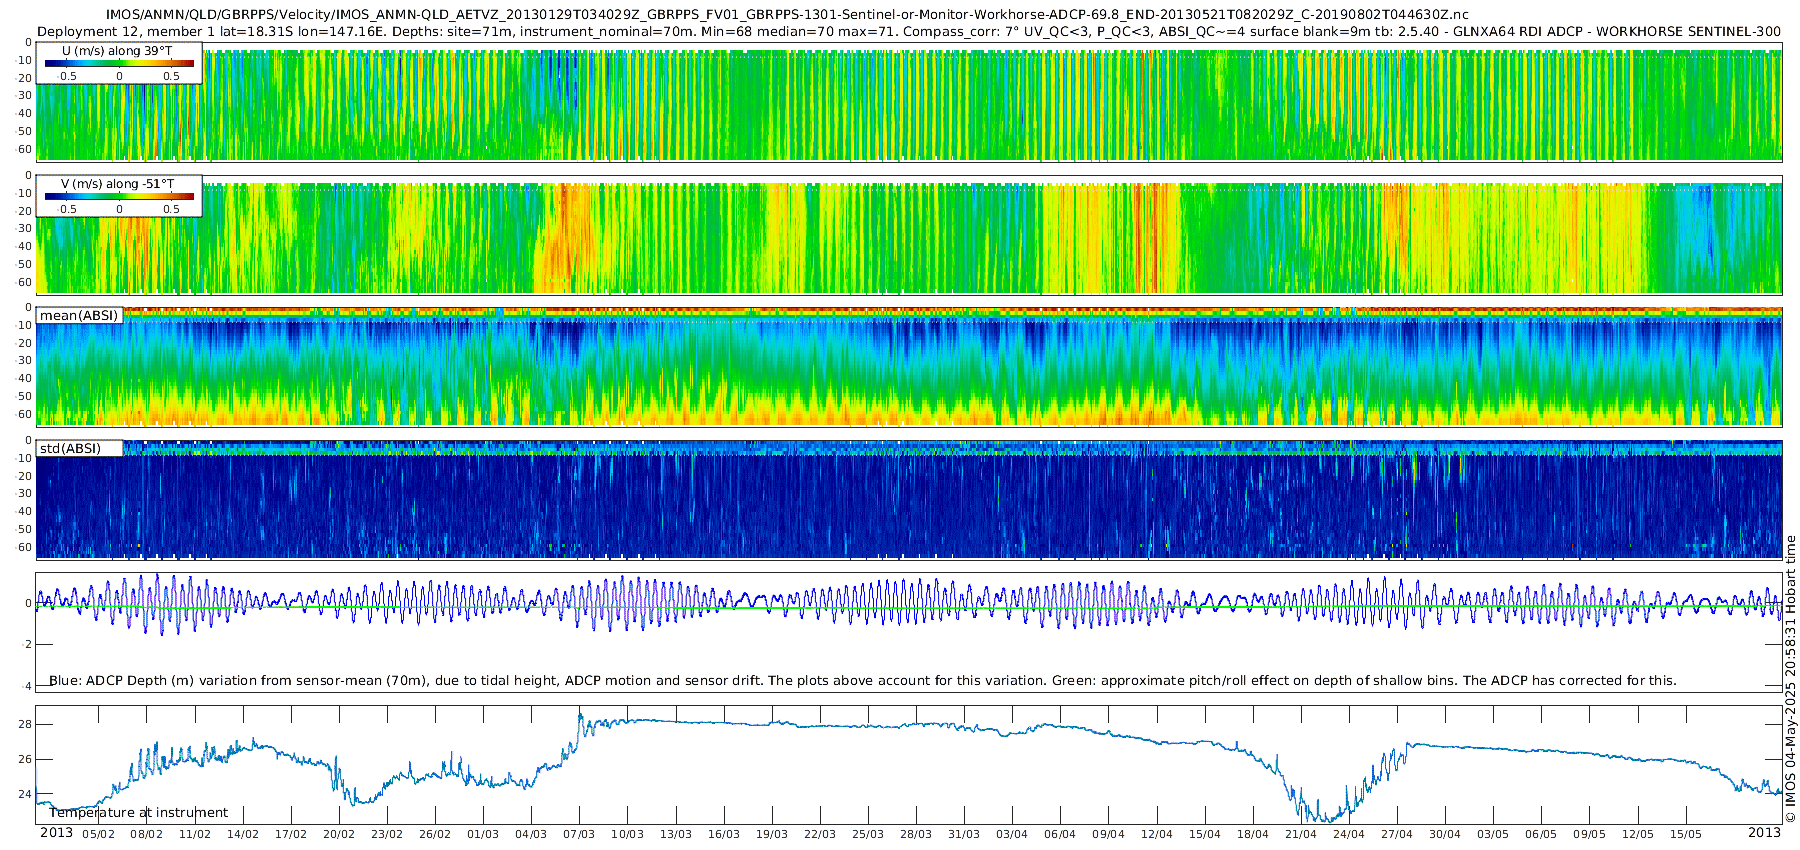Click the U velocity colorbar
The height and width of the screenshot is (850, 1800).
pyautogui.click(x=119, y=64)
